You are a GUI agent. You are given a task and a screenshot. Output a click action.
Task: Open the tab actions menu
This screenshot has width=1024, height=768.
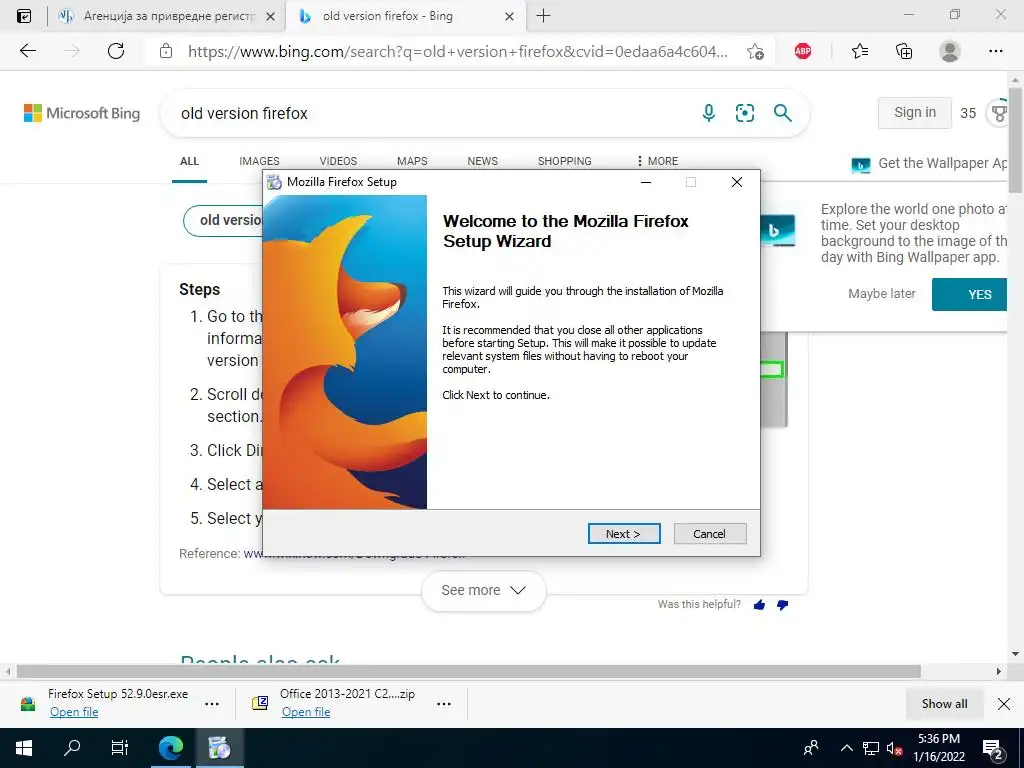click(24, 16)
